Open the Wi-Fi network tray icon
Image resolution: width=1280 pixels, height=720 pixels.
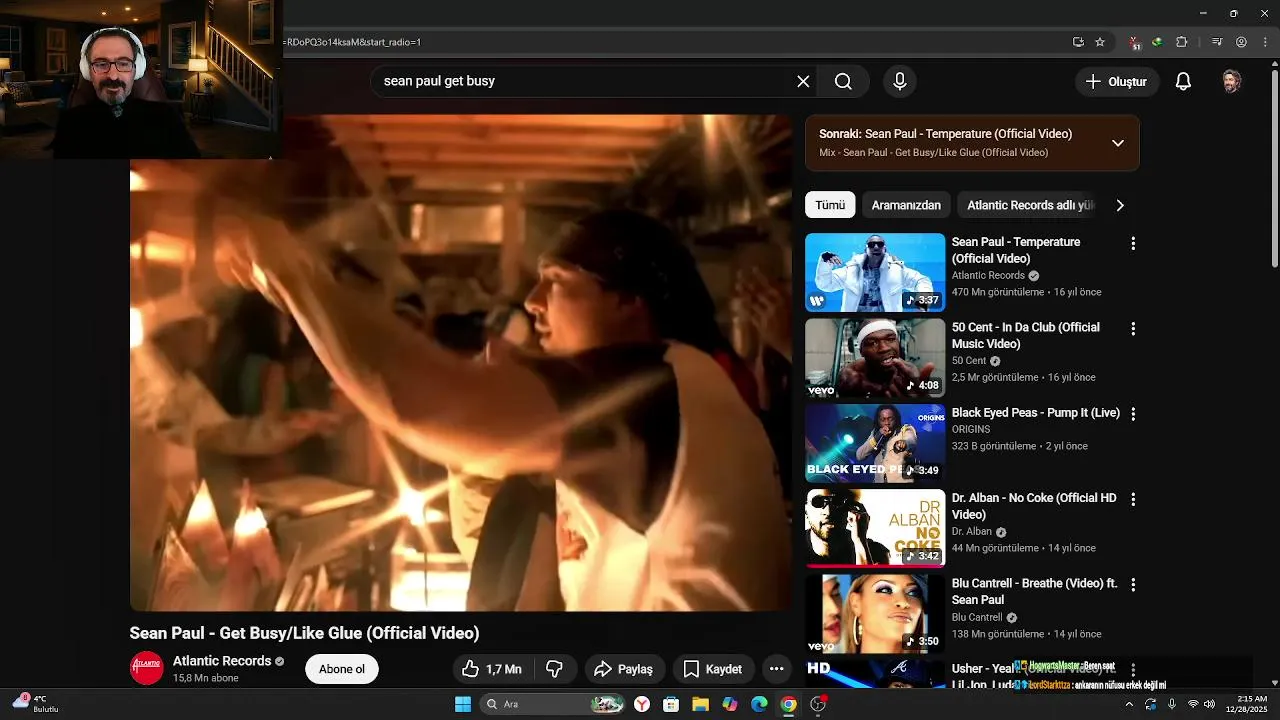click(x=1193, y=704)
